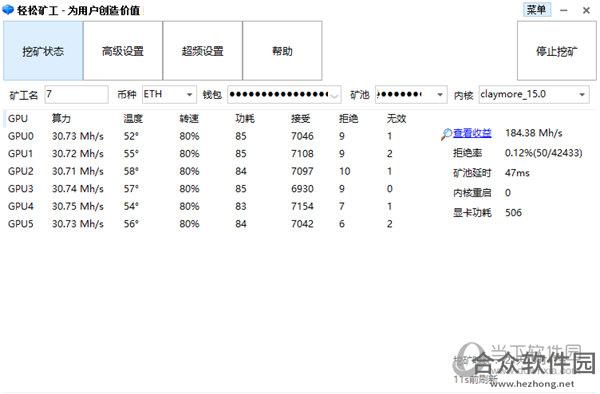This screenshot has height=394, width=600.
Task: Click accepted shares value 7097
Action: coord(302,171)
